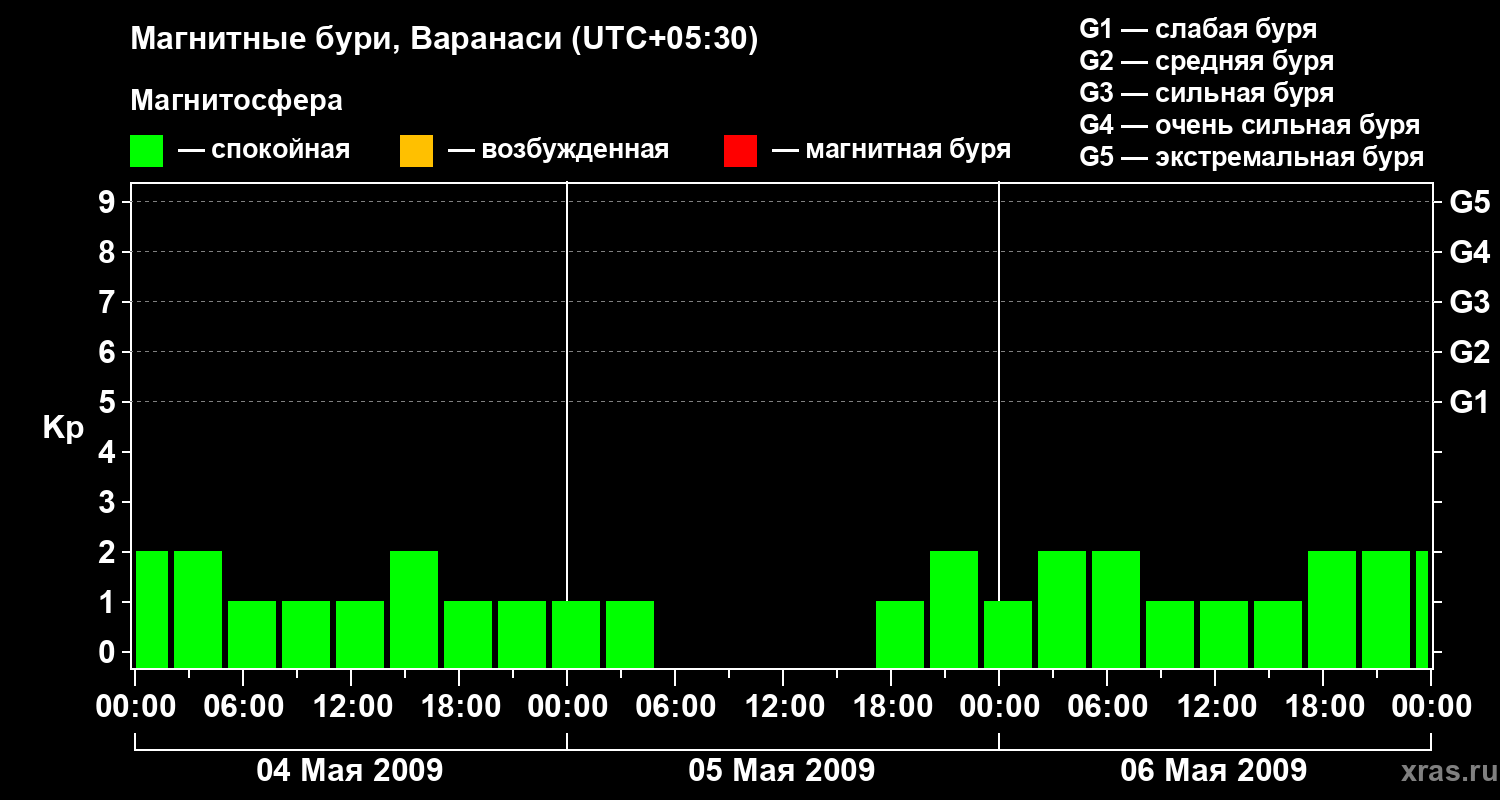Click the '— магнитная буря' legend label
This screenshot has height=800, width=1500.
(x=891, y=150)
